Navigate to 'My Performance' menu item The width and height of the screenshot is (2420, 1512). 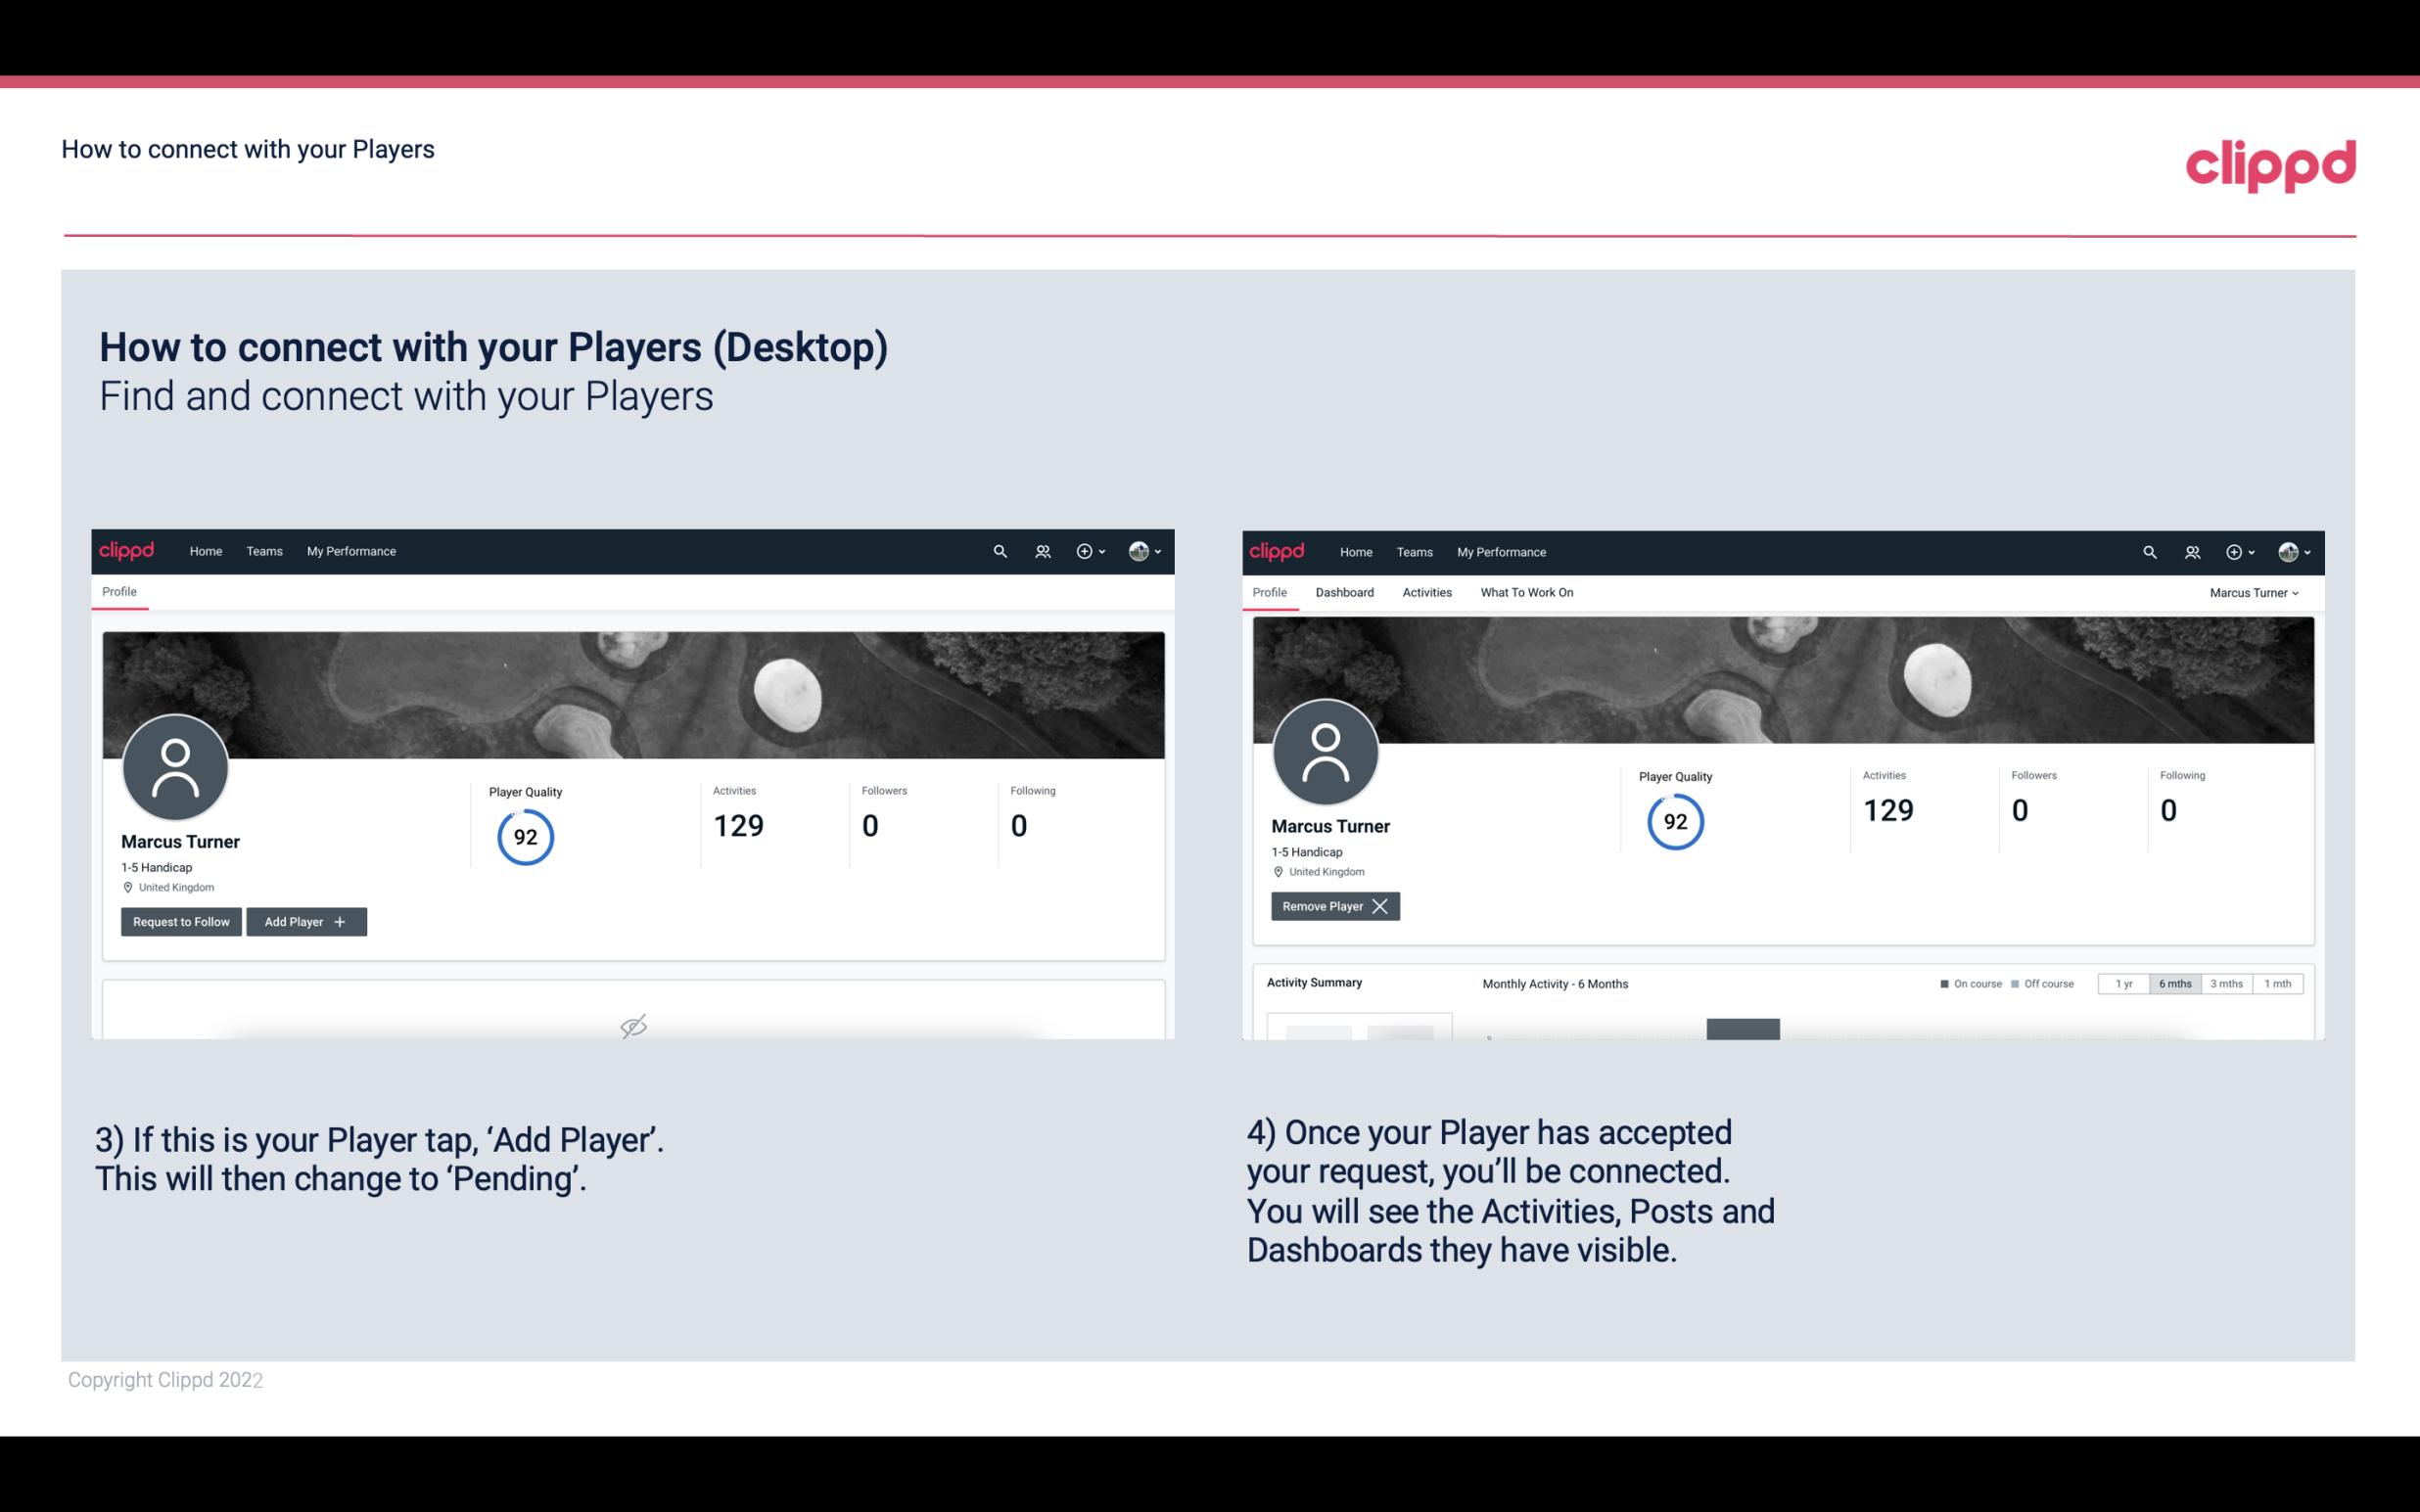[x=349, y=550]
